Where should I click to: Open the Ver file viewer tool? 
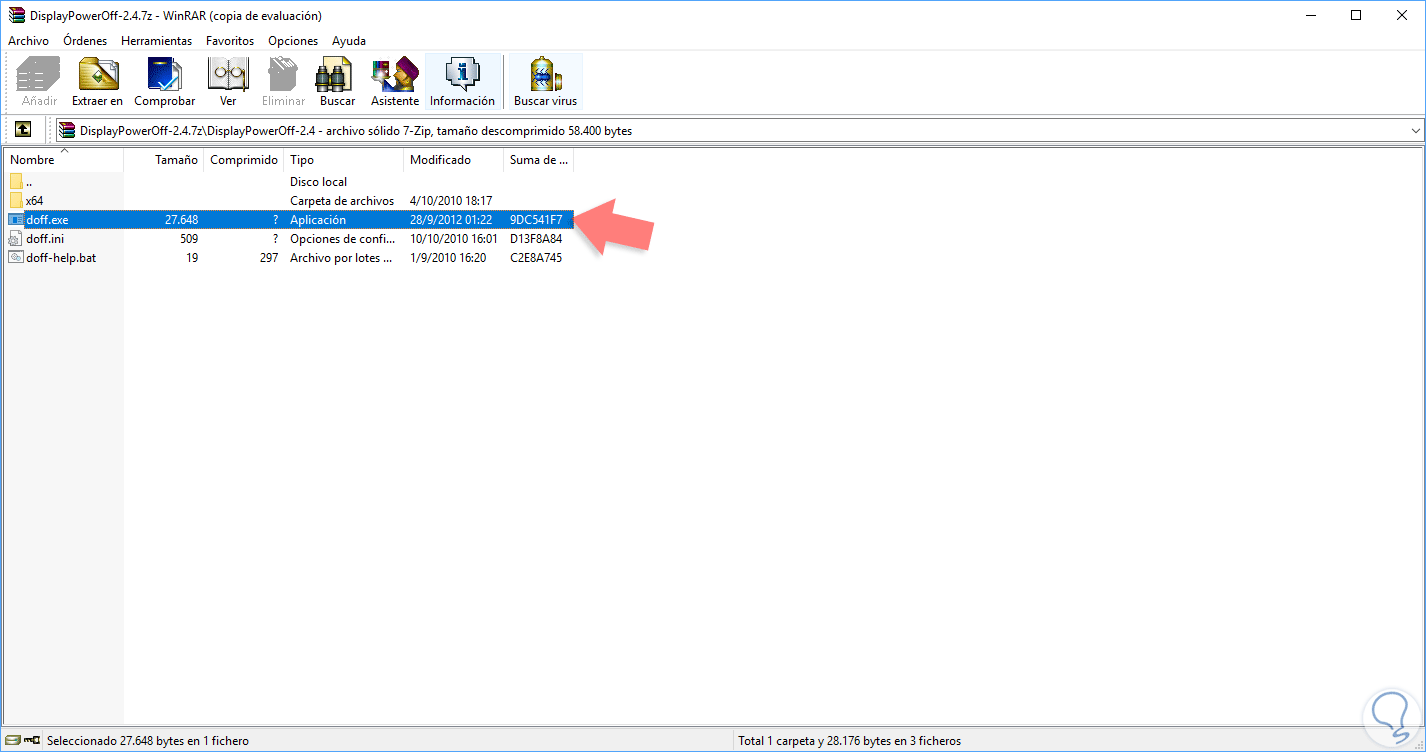pos(228,81)
